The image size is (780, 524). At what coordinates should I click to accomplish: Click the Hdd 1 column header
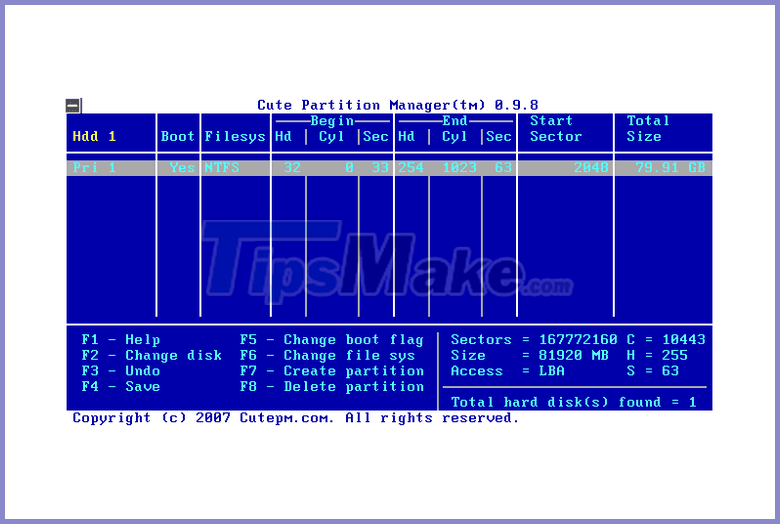[94, 136]
